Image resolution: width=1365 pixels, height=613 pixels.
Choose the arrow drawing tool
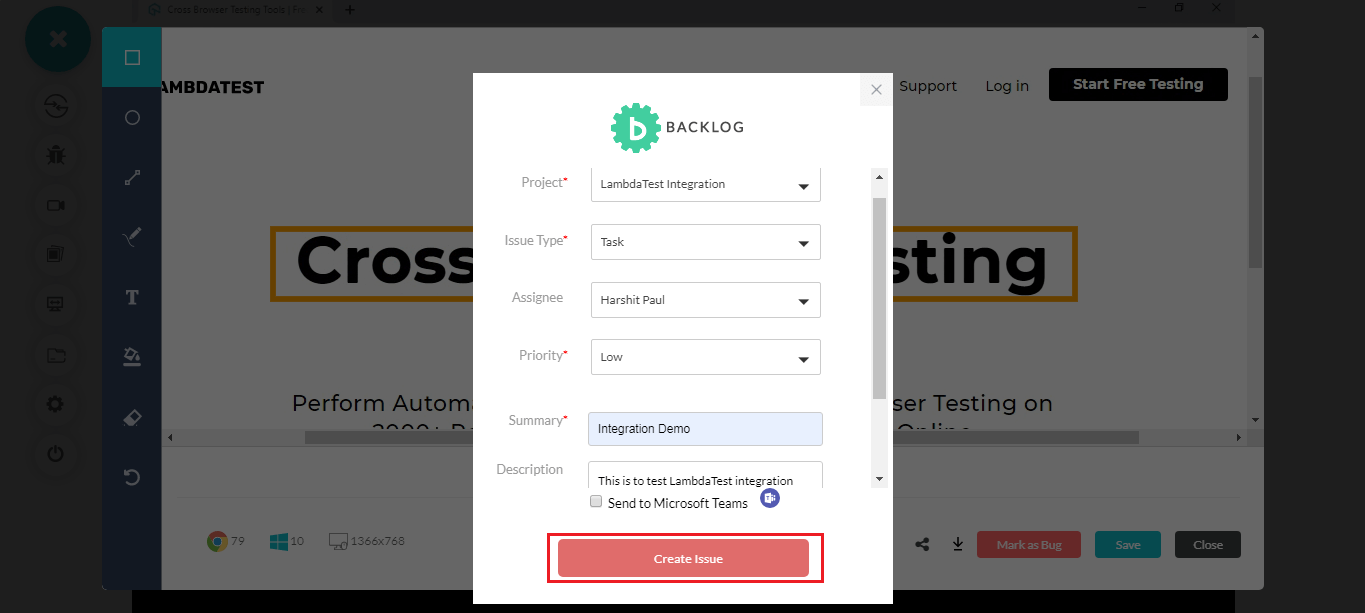click(x=131, y=177)
